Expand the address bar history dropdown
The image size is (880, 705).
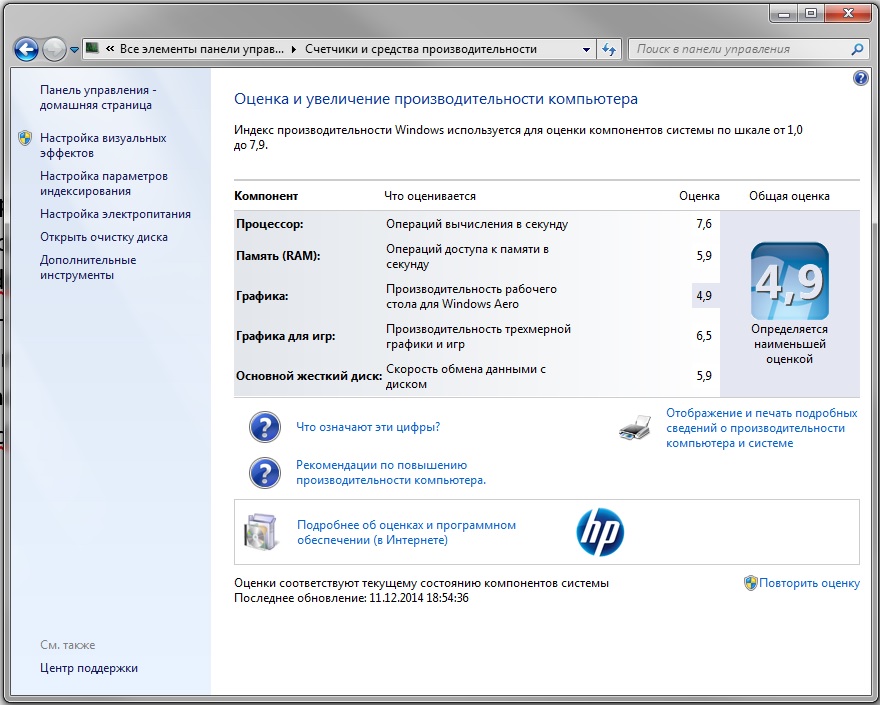click(586, 49)
